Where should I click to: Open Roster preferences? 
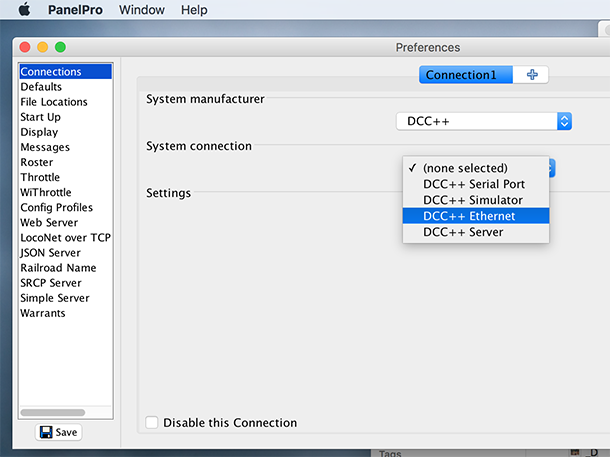[x=65, y=162]
